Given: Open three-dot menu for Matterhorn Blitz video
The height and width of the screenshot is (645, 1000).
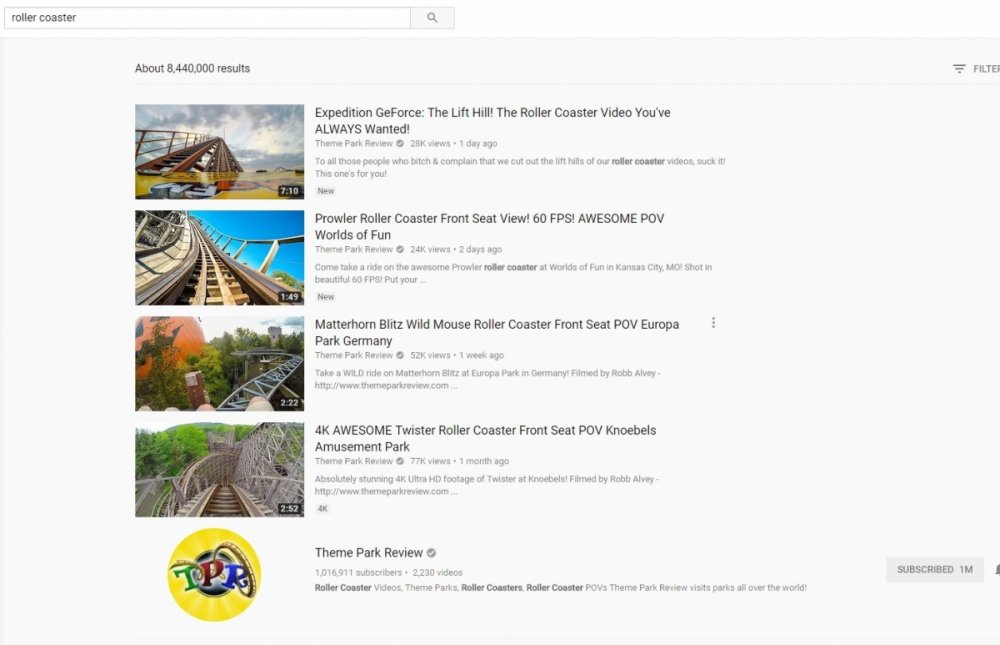Looking at the screenshot, I should click(x=713, y=323).
